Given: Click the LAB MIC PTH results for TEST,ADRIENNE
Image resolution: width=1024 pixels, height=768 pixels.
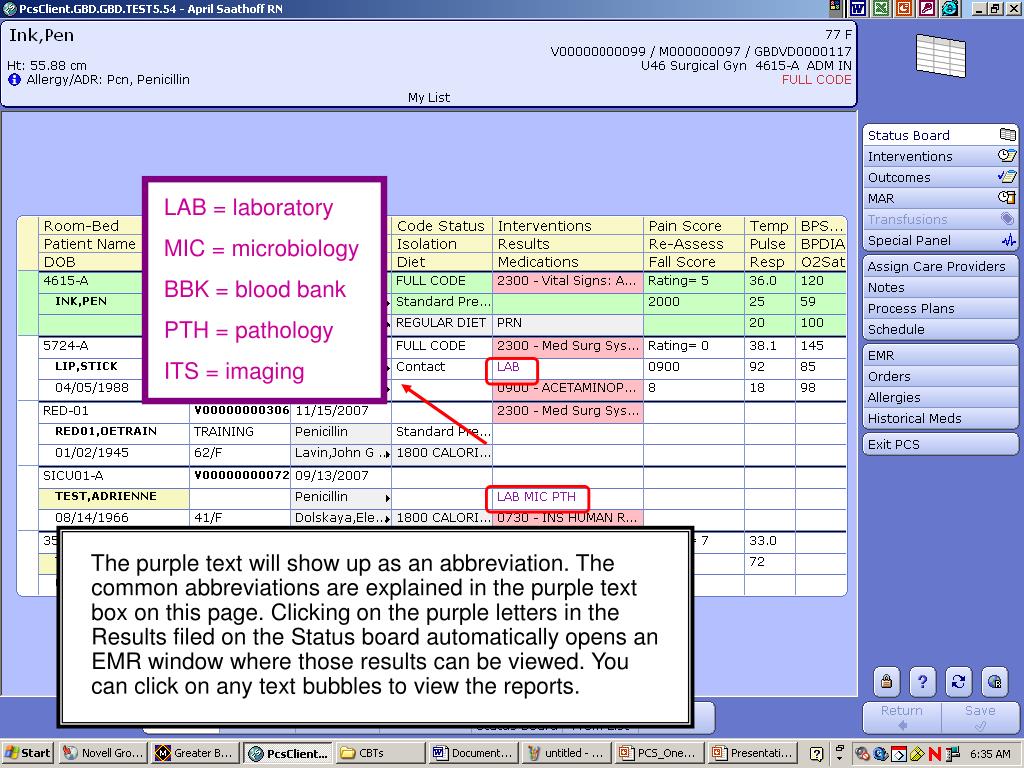Looking at the screenshot, I should click(x=536, y=497).
